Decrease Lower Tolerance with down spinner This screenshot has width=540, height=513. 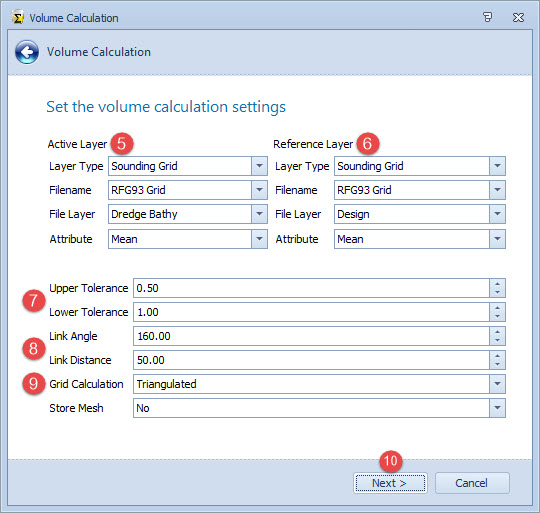click(497, 316)
